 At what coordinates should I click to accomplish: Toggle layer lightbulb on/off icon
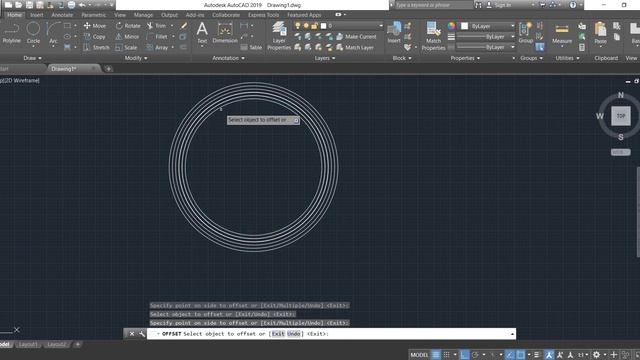[x=298, y=26]
